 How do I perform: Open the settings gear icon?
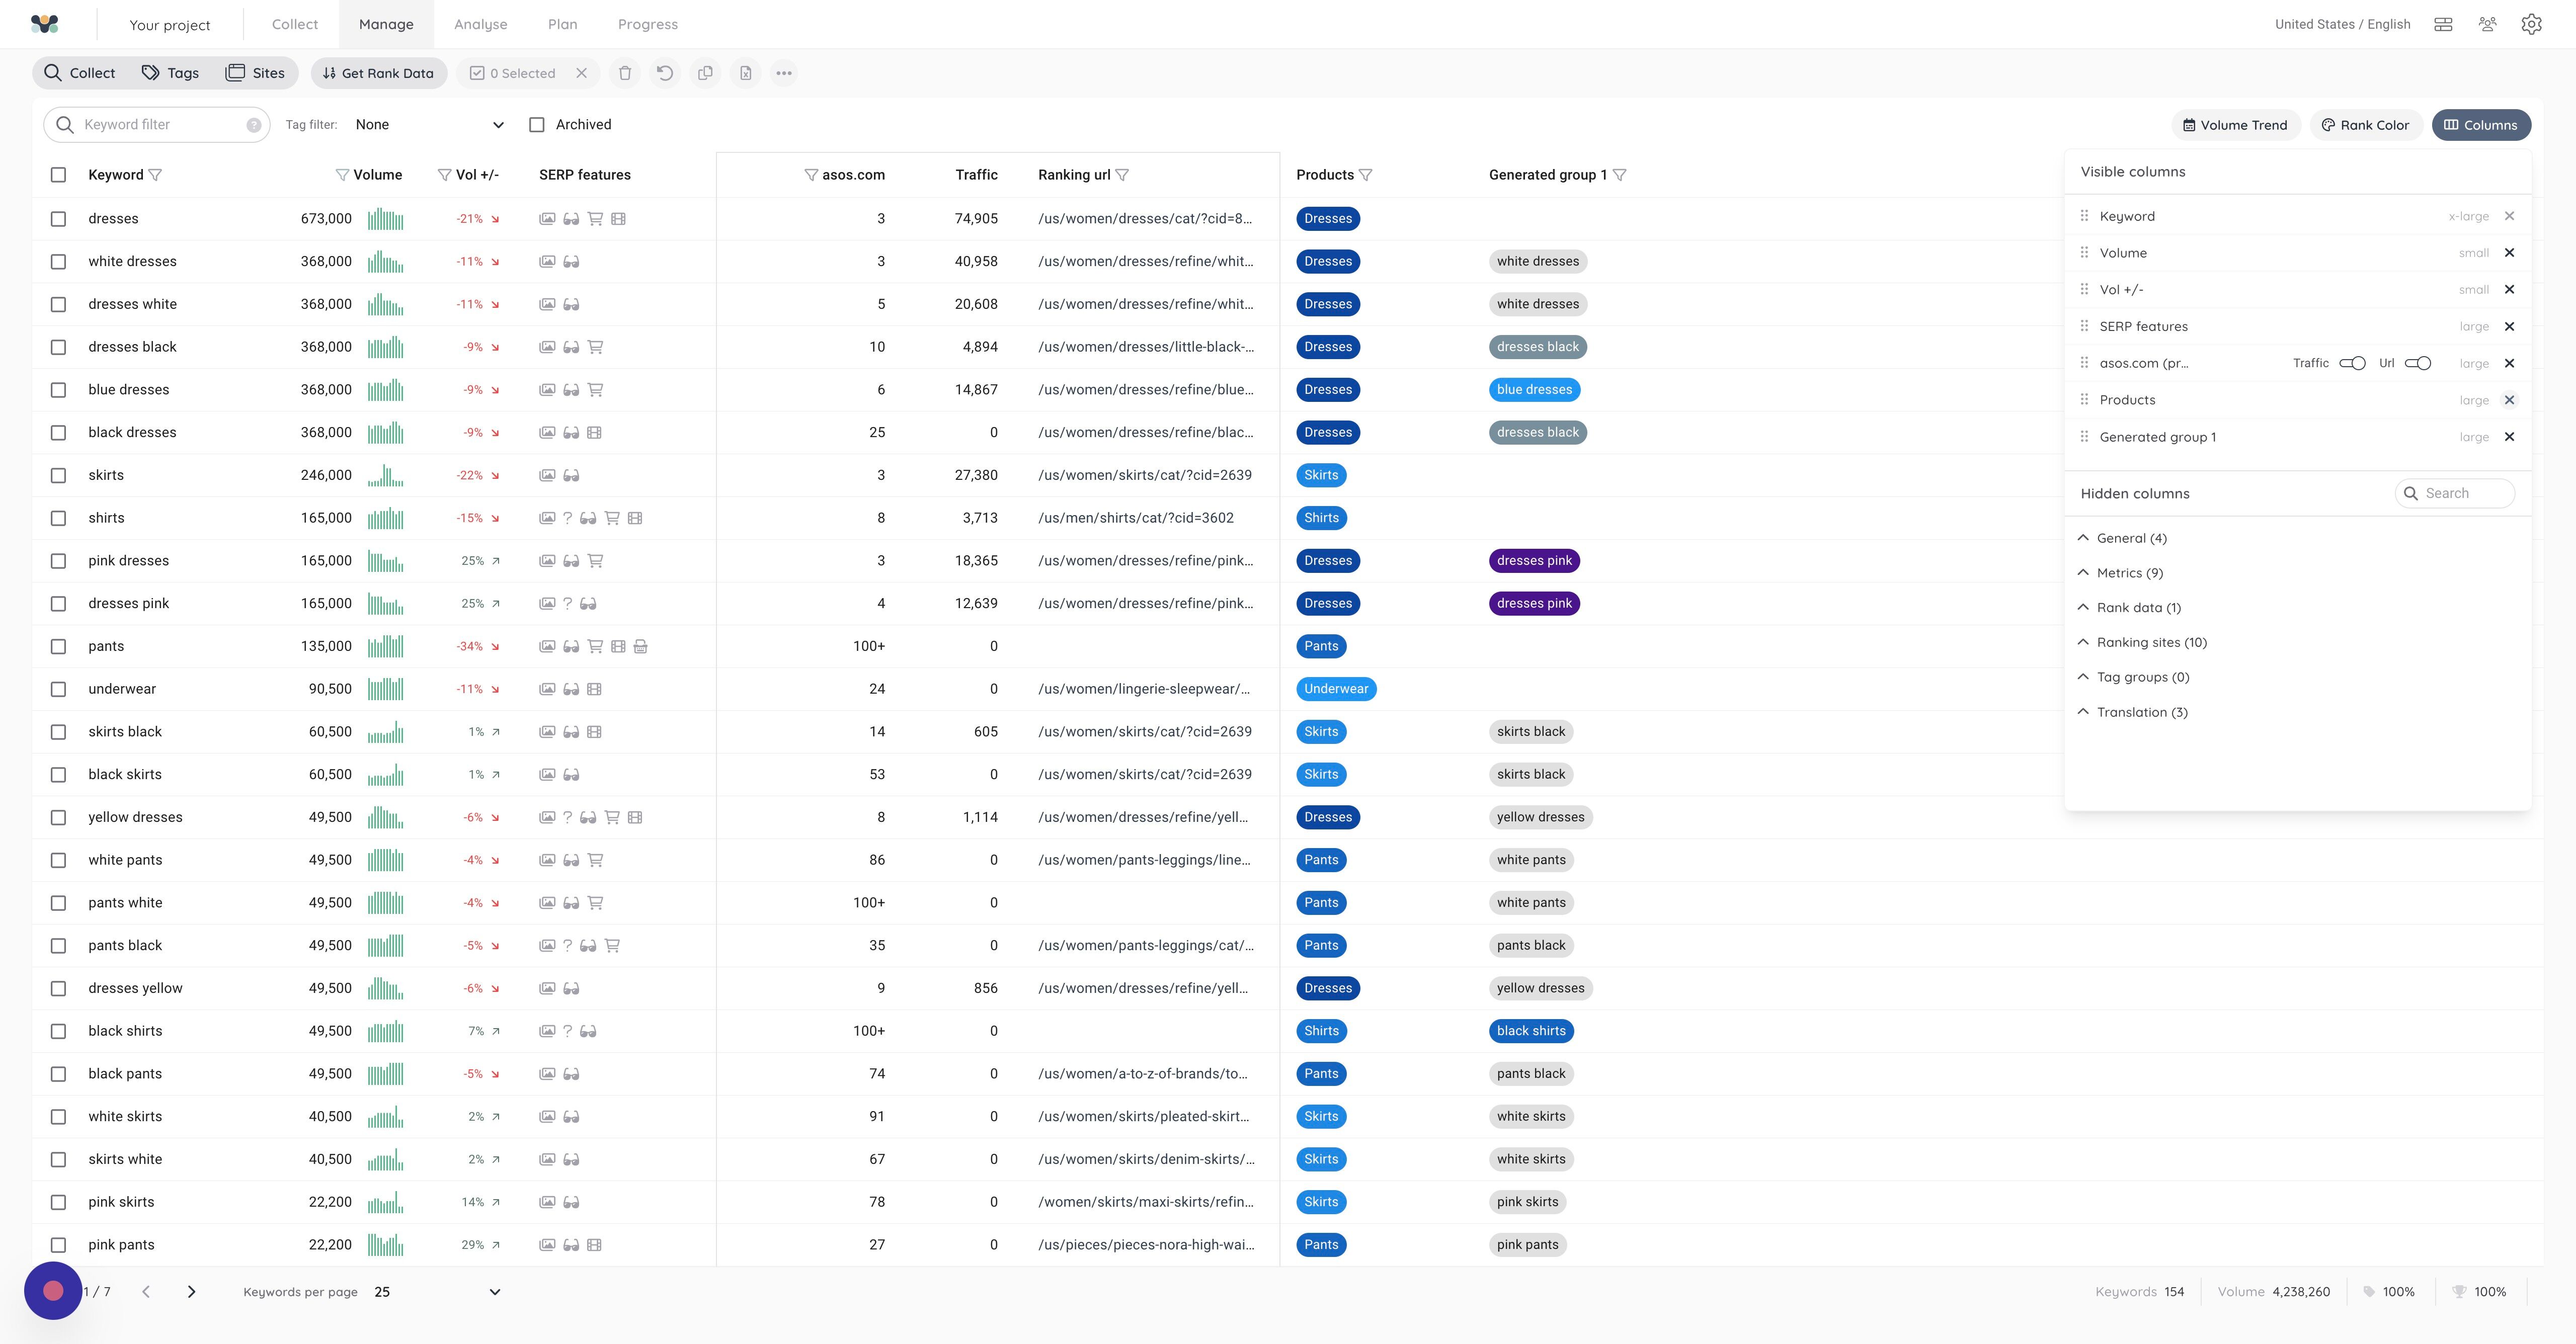pos(2531,24)
